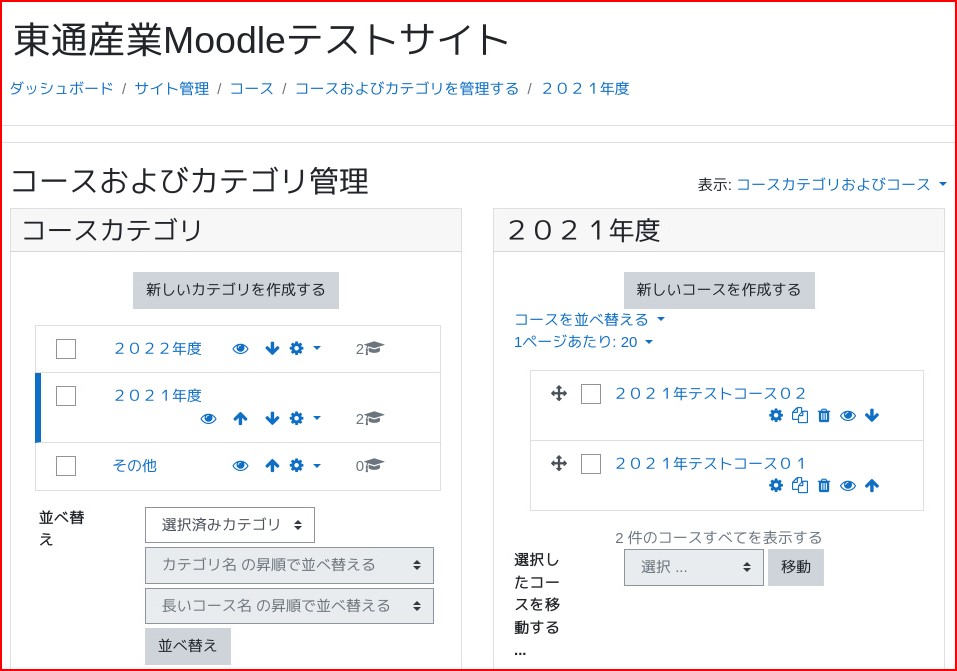The height and width of the screenshot is (671, 957).
Task: Open サイト管理 in the breadcrumb
Action: (x=172, y=89)
